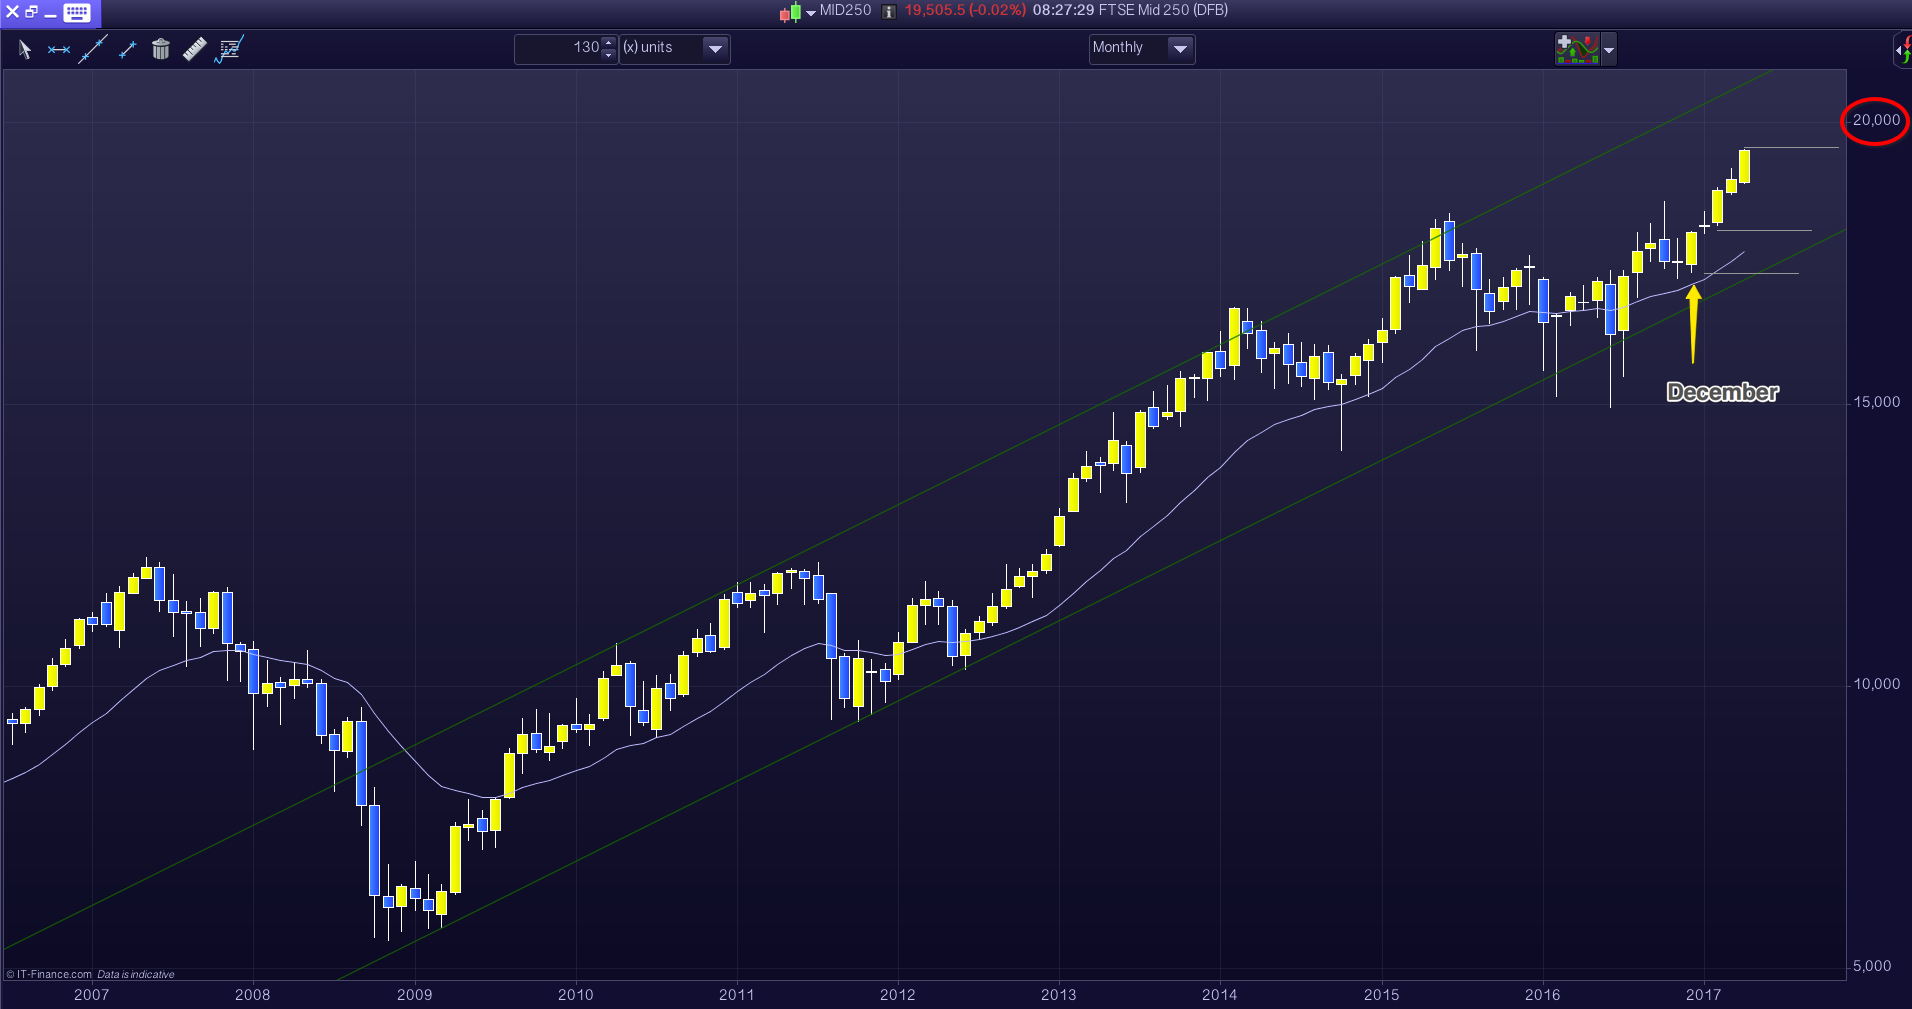Expand the Monthly timeframe dropdown
This screenshot has width=1912, height=1009.
(1180, 48)
